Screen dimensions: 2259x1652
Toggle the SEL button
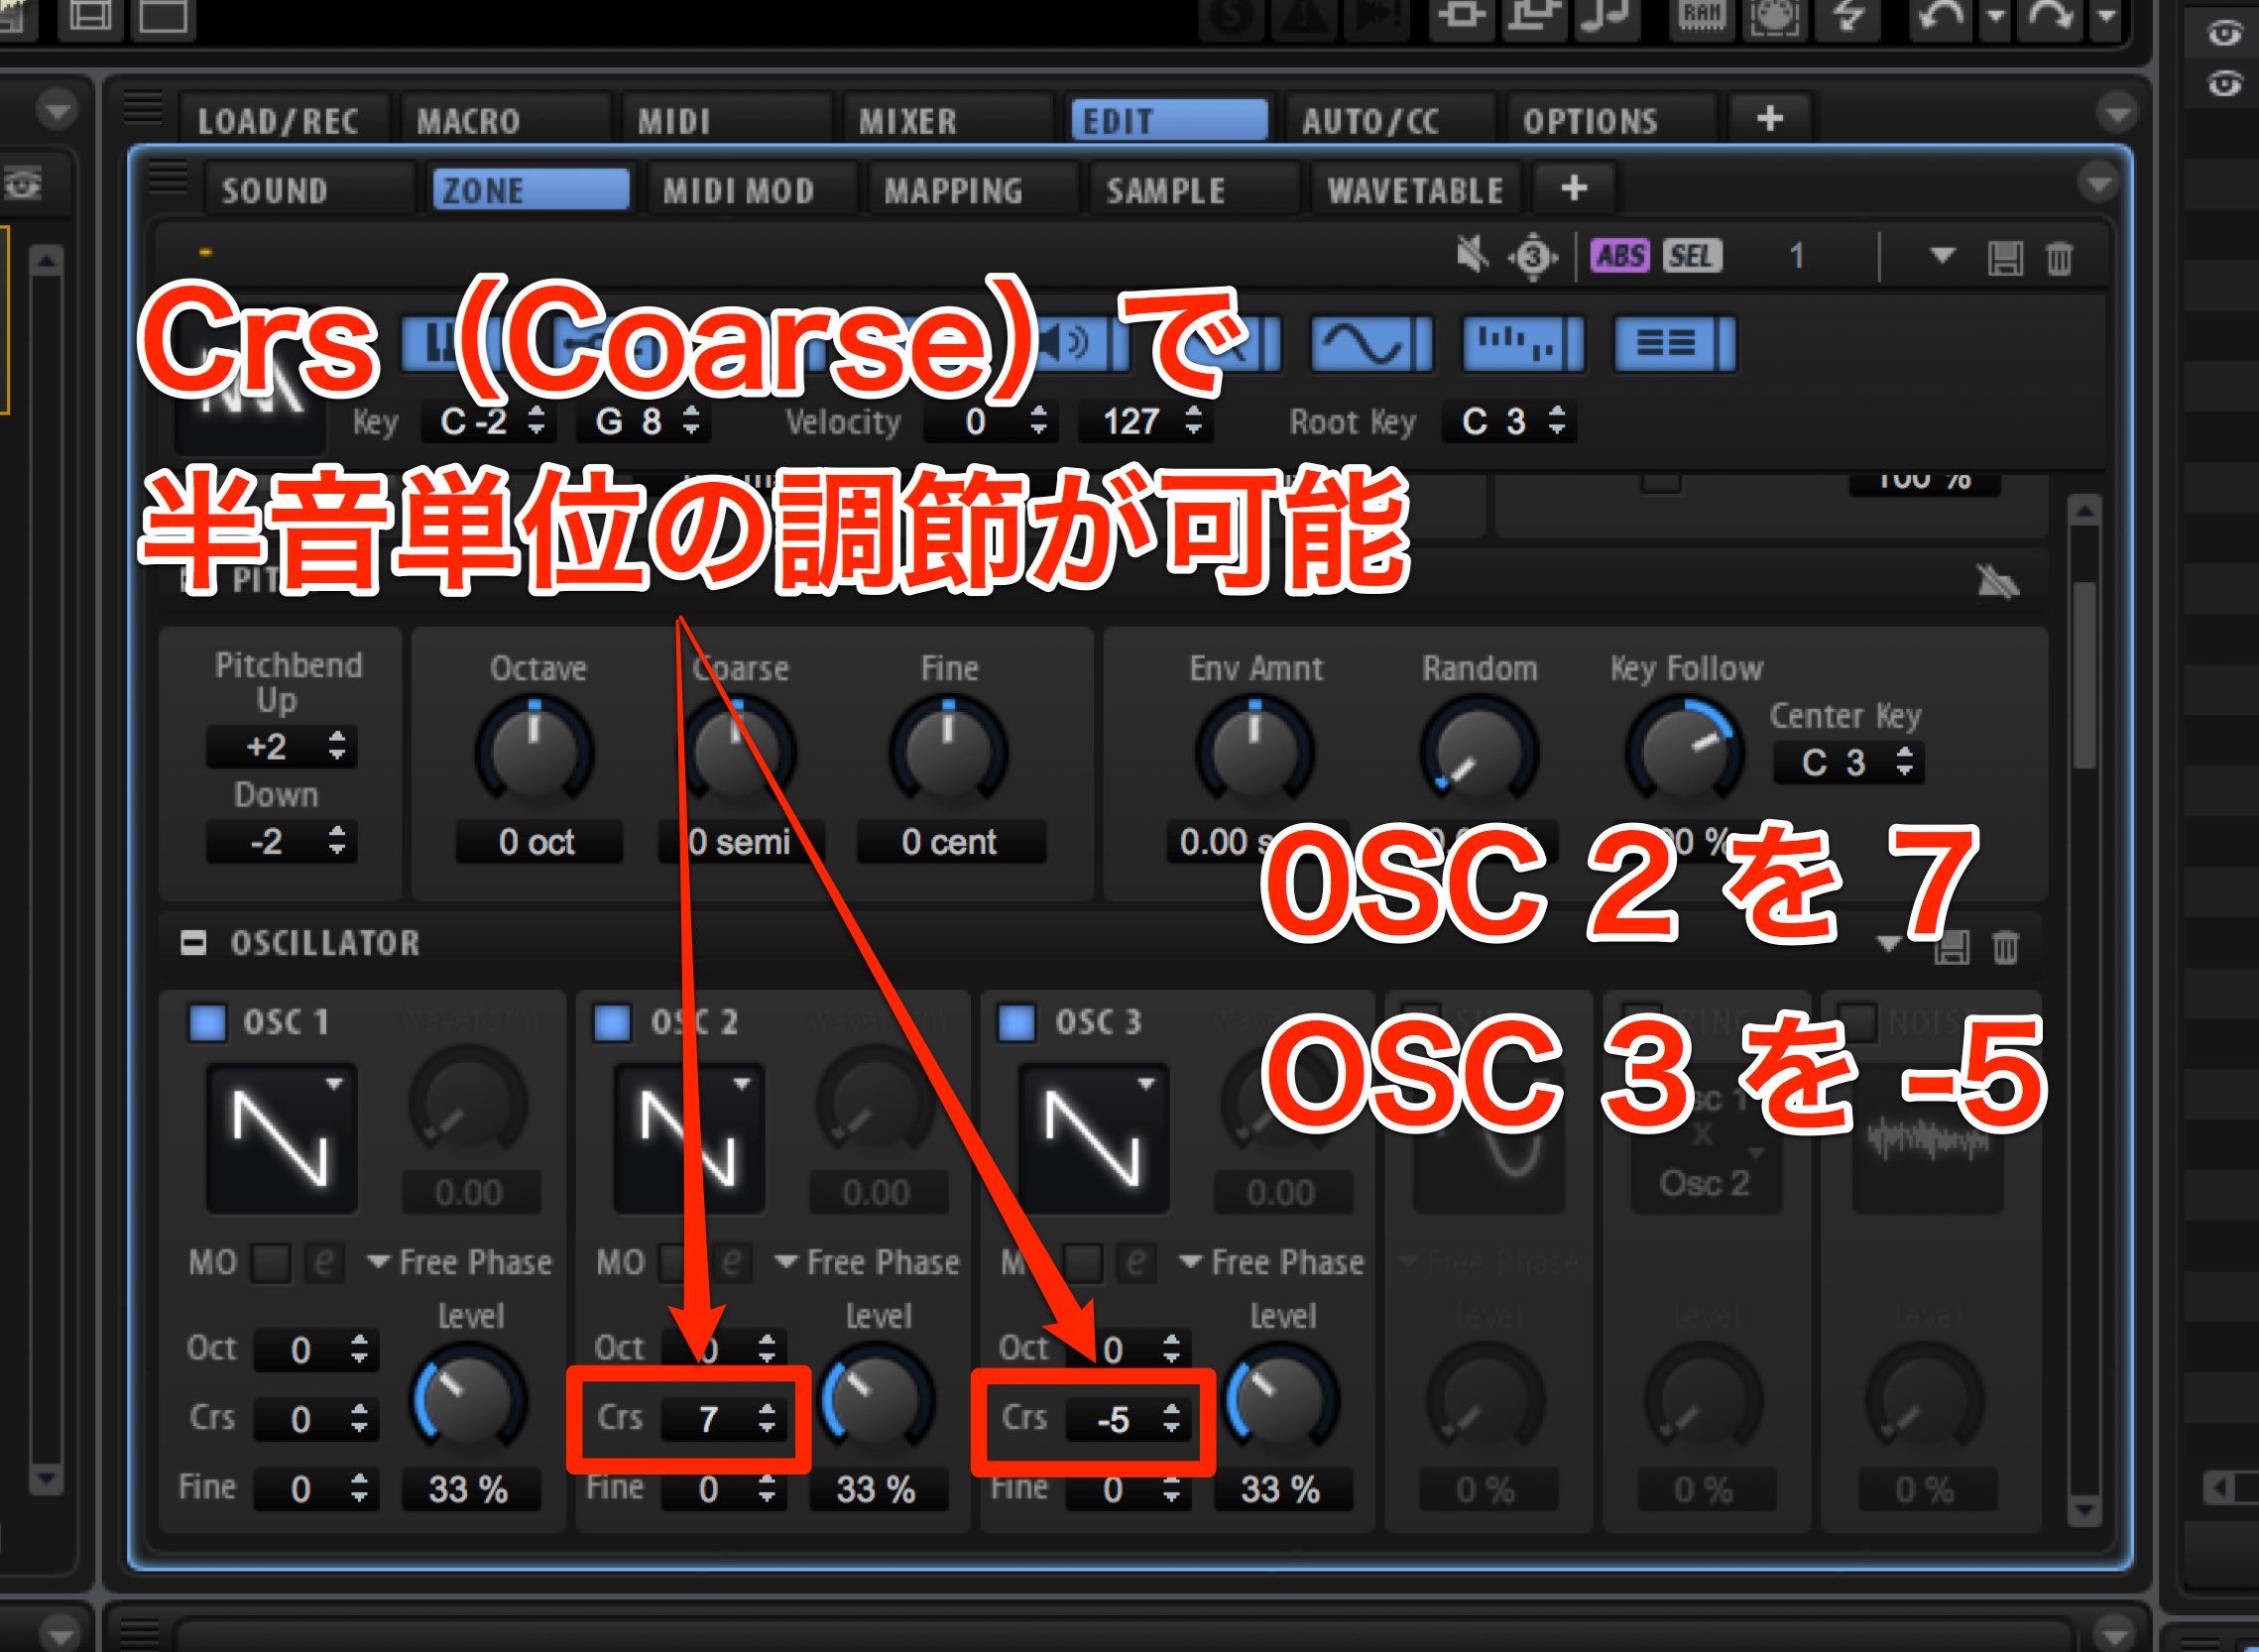[1691, 256]
